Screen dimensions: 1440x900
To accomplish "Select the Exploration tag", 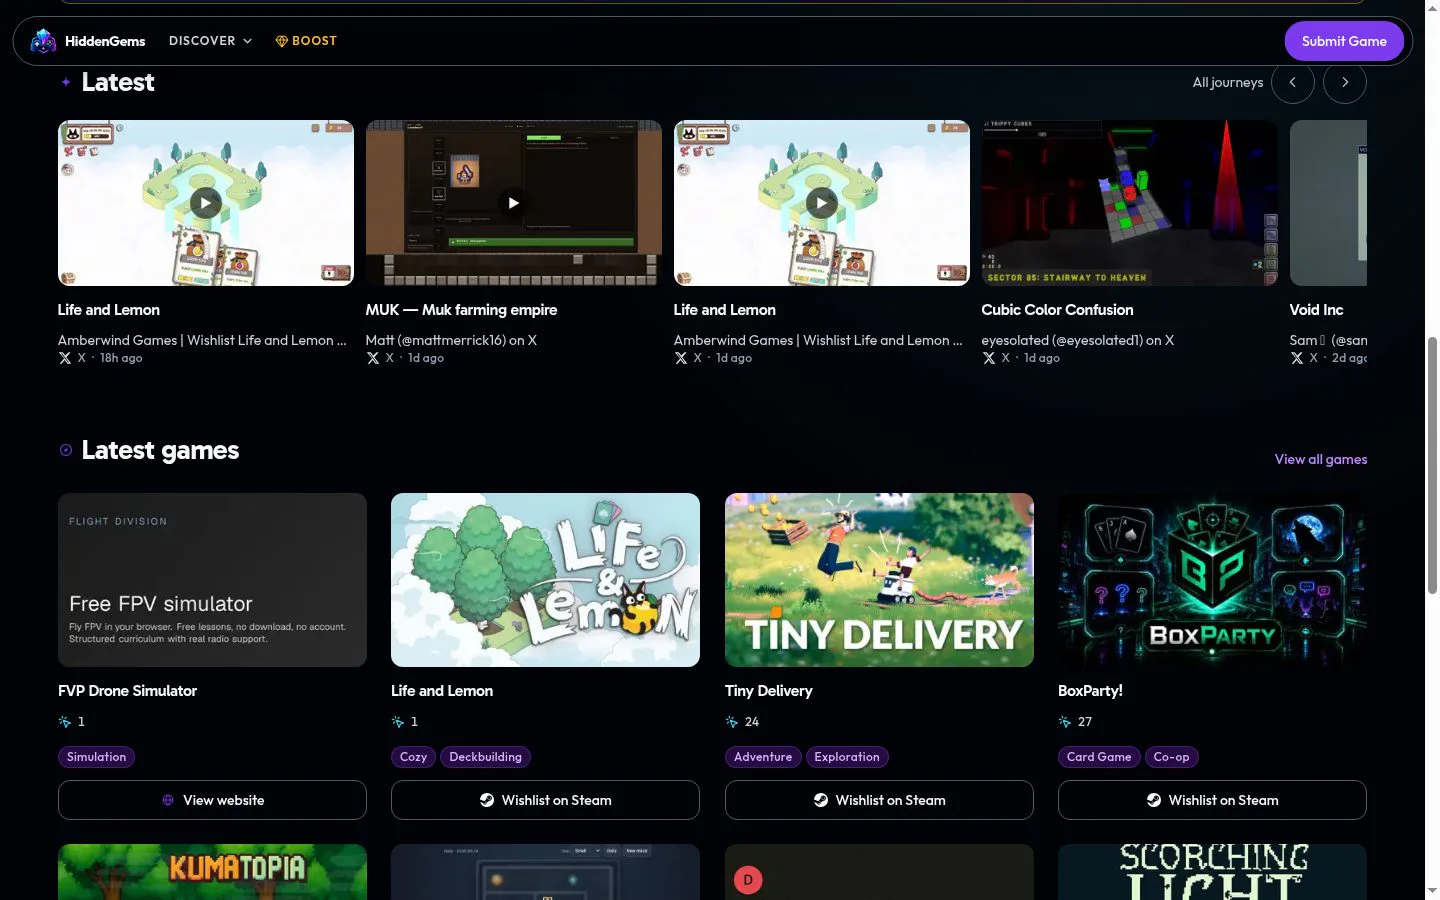I will click(847, 757).
